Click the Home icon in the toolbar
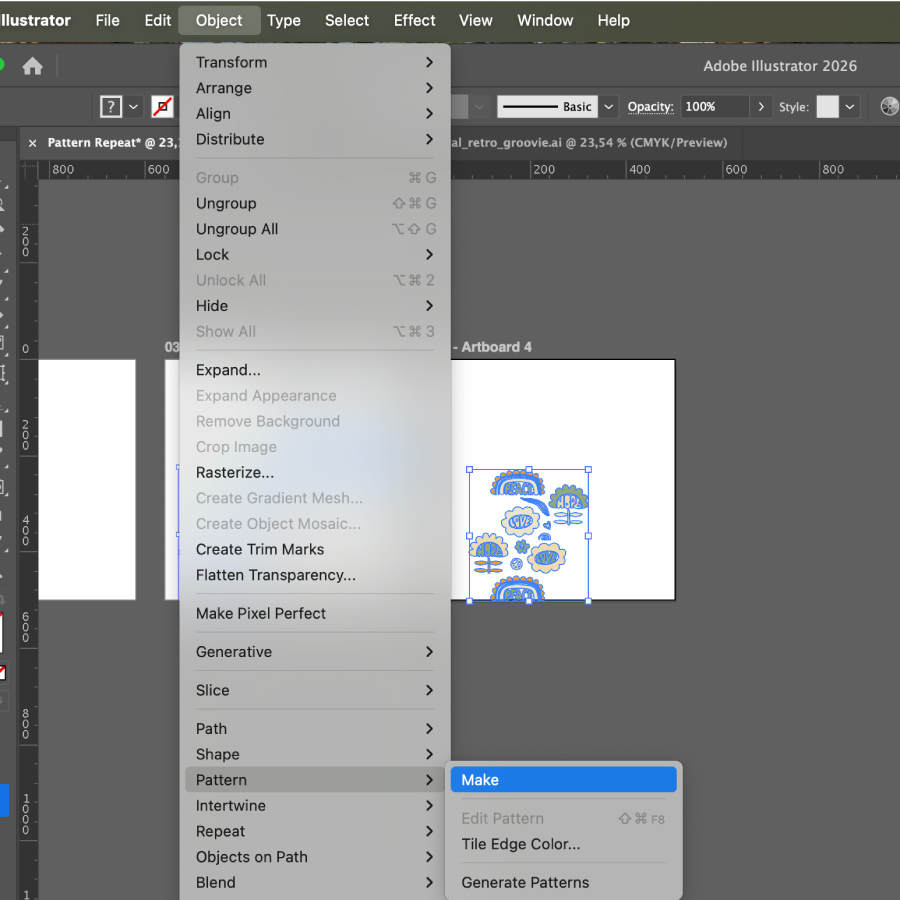The image size is (900, 900). 33,66
